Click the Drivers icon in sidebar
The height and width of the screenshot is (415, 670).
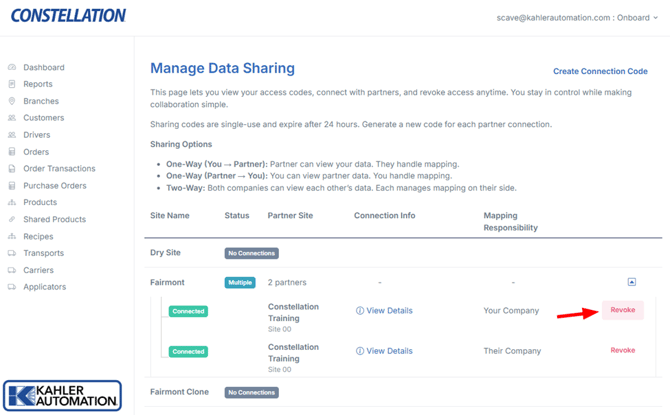[12, 135]
